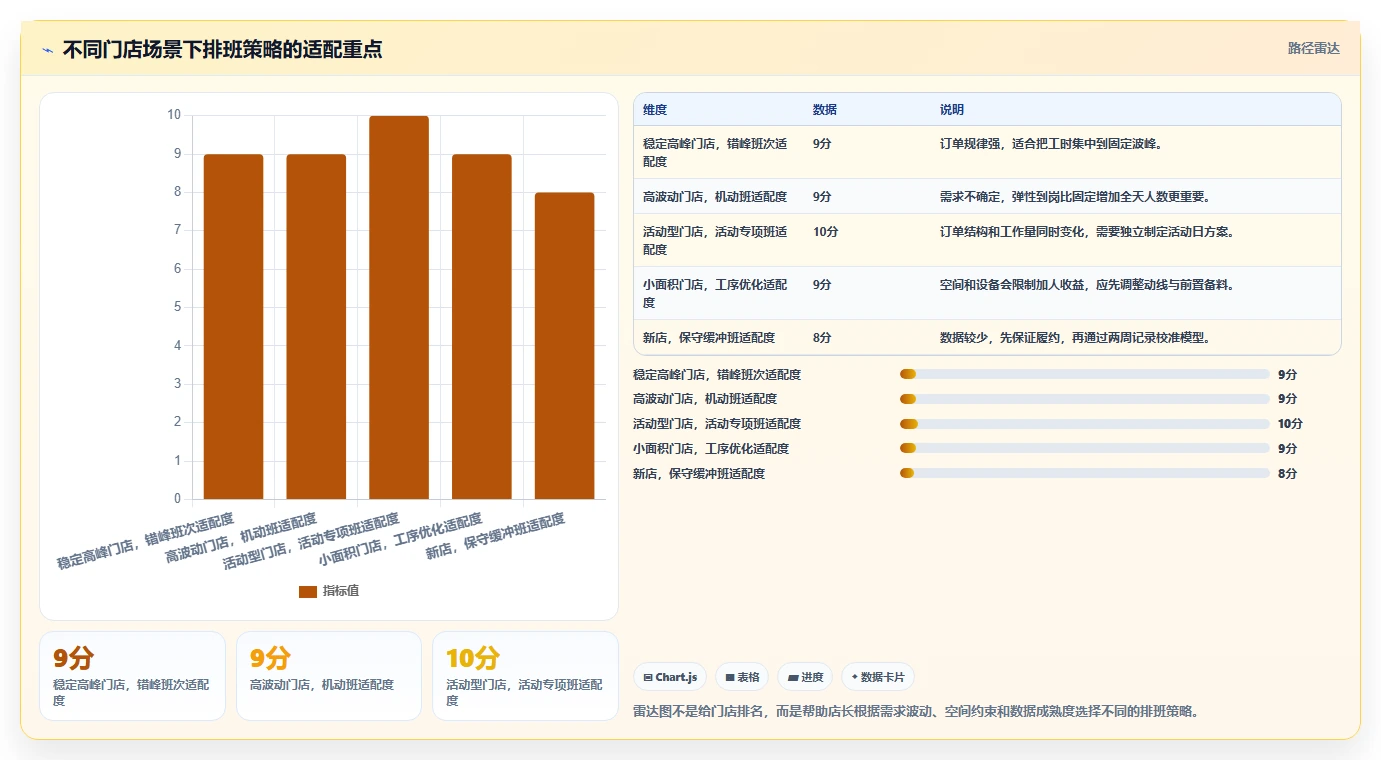Click the bar for 高波动门店 in the chart

pos(316,326)
